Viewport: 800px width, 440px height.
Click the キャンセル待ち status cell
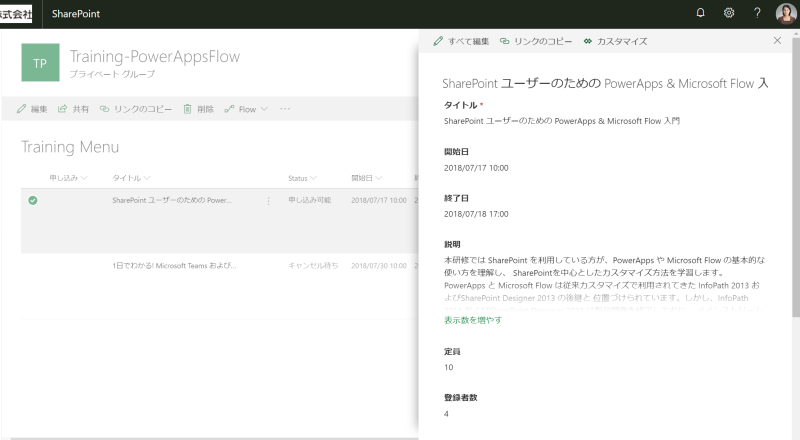[313, 265]
